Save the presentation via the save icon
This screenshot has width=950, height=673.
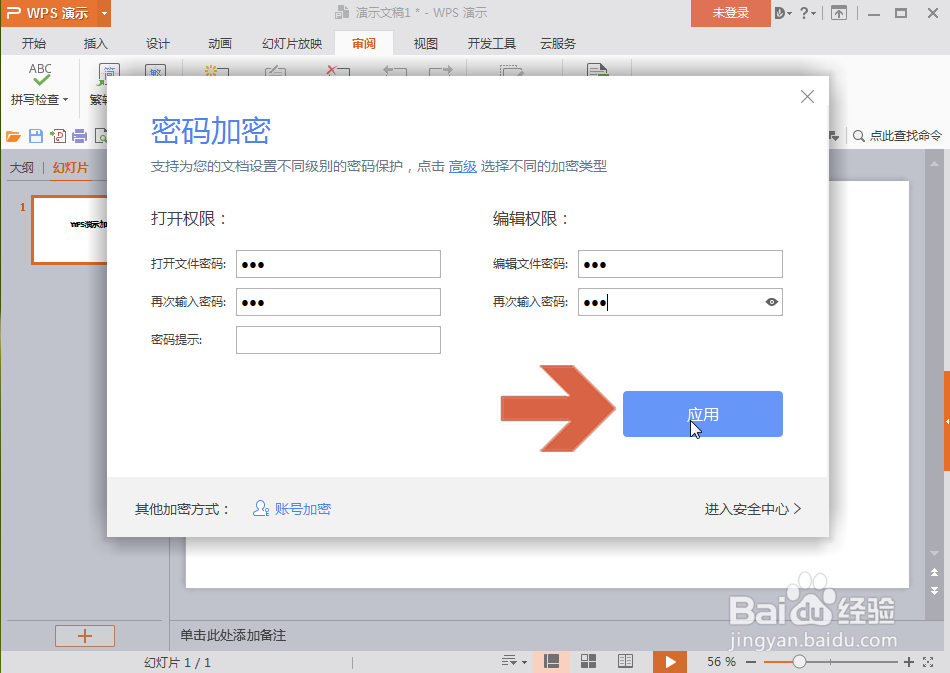point(37,135)
